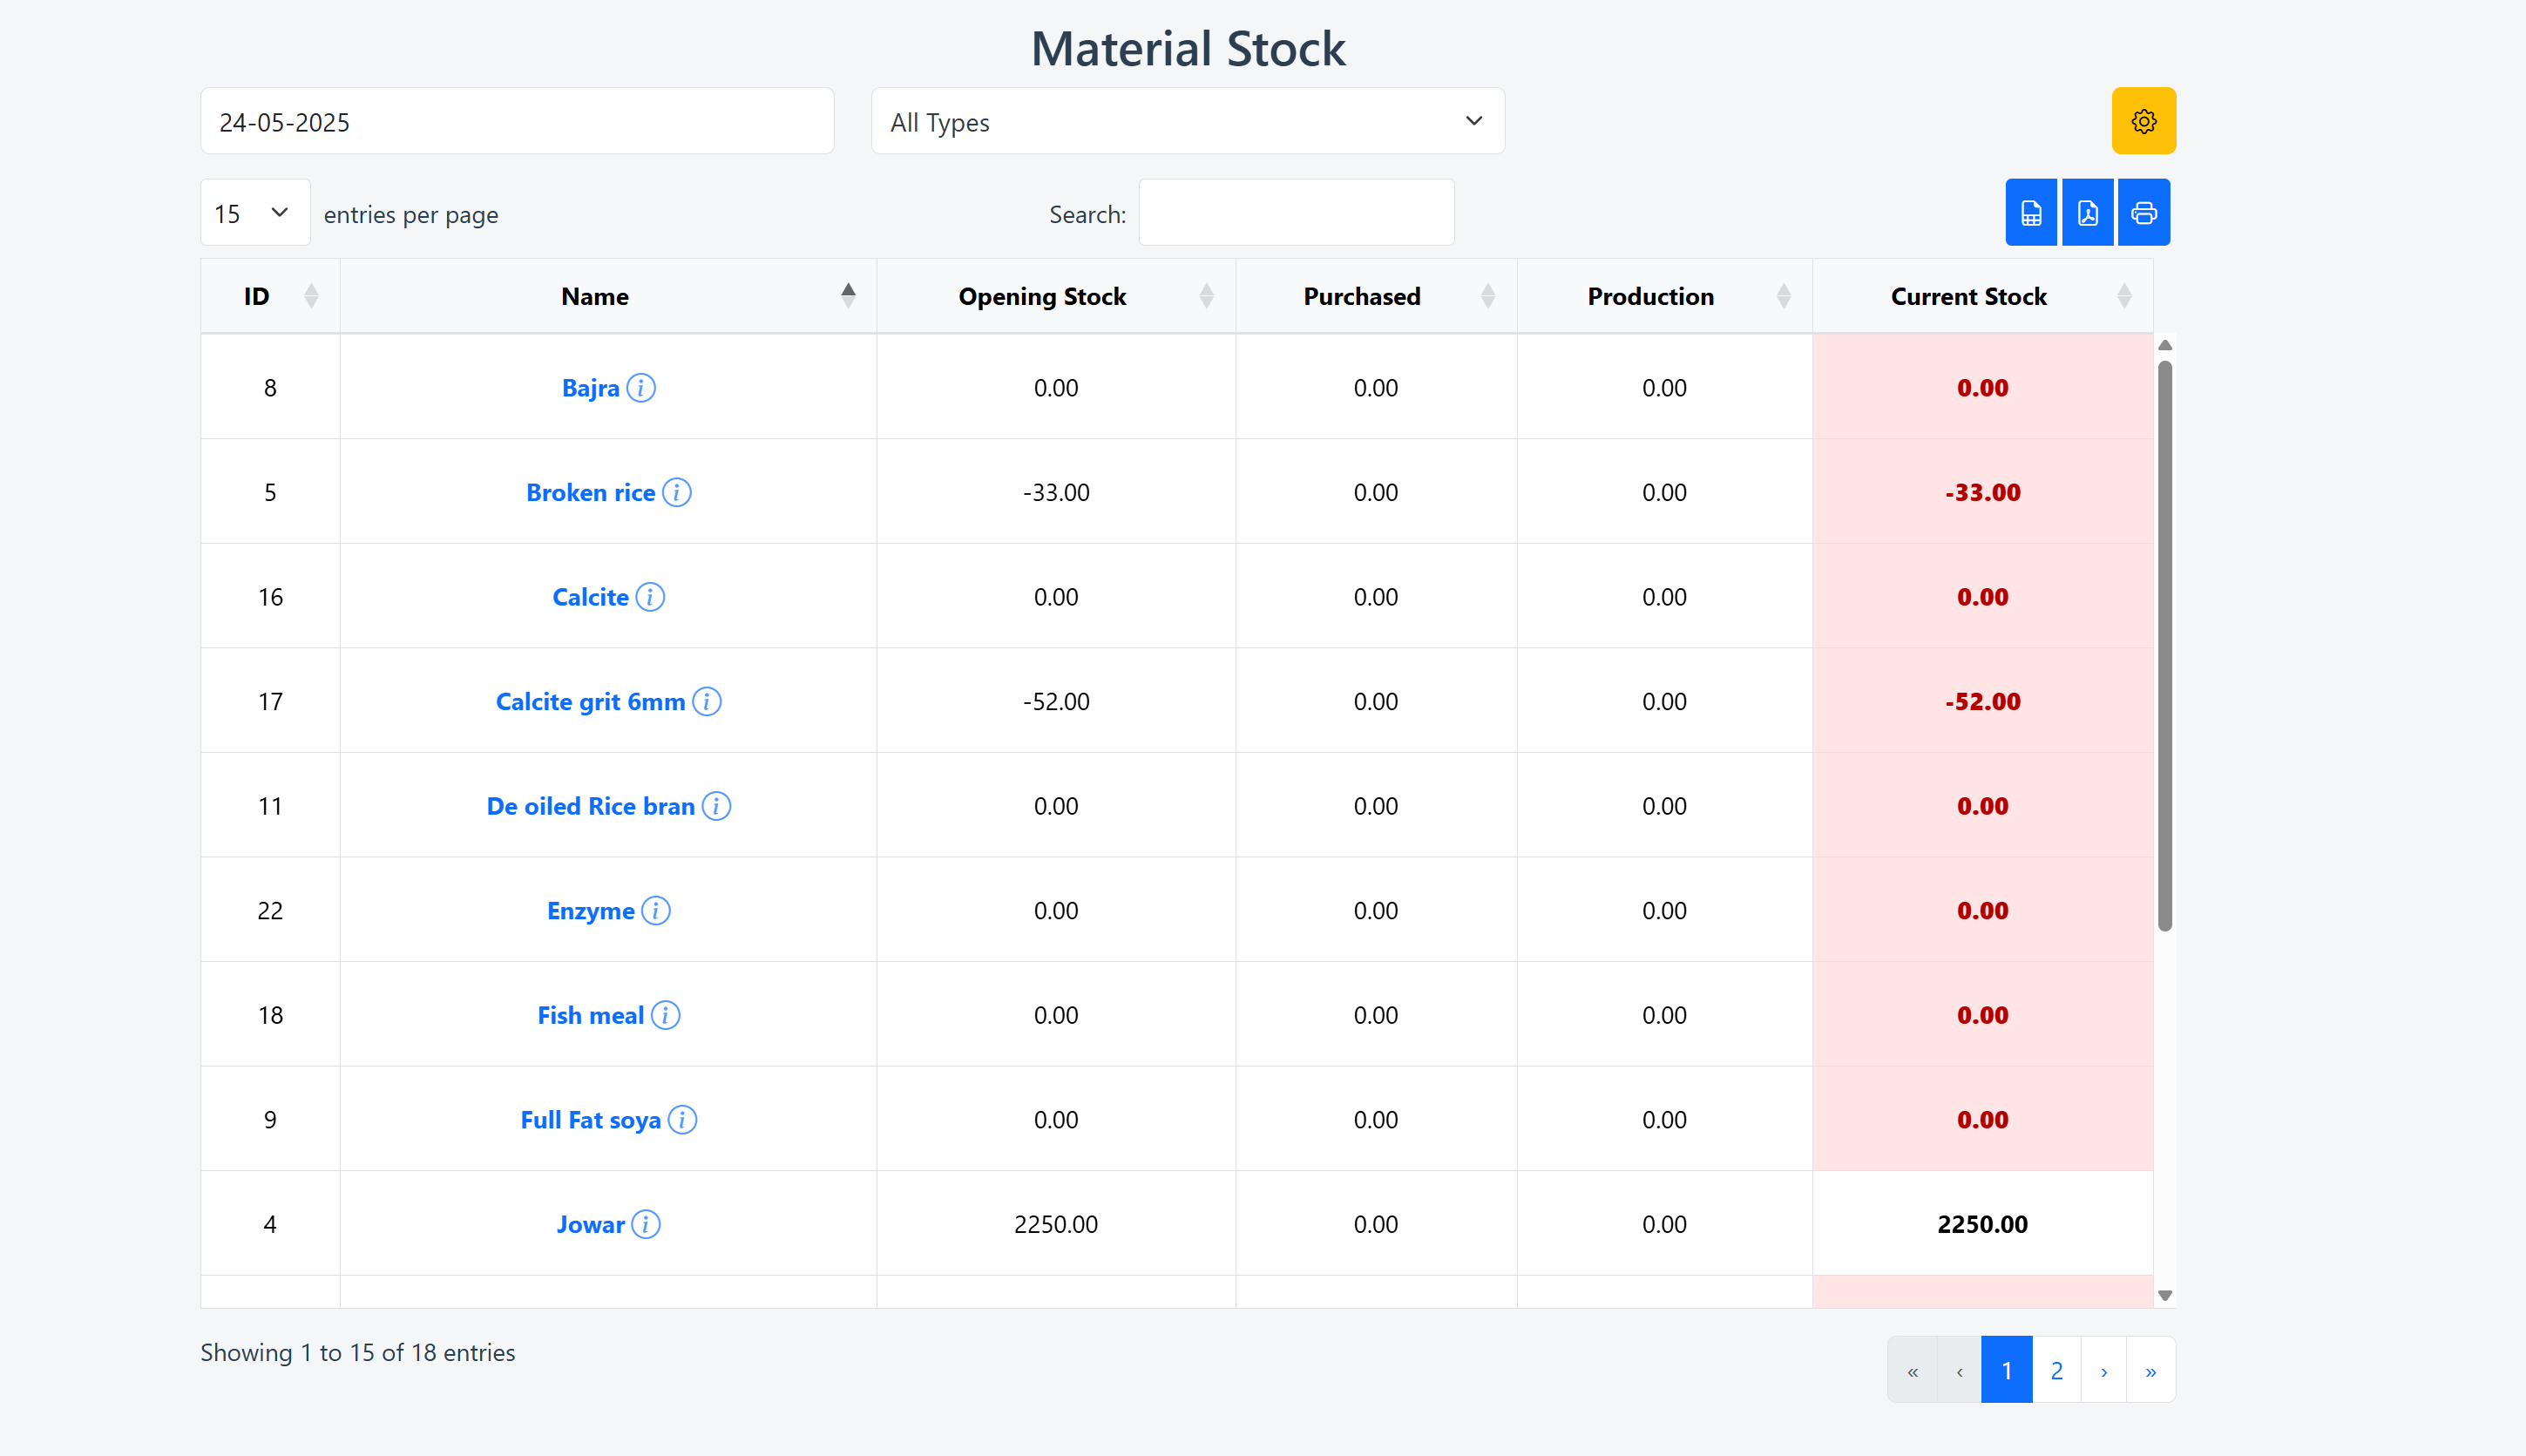Open the settings gear options
Viewport: 2526px width, 1456px height.
[2143, 120]
